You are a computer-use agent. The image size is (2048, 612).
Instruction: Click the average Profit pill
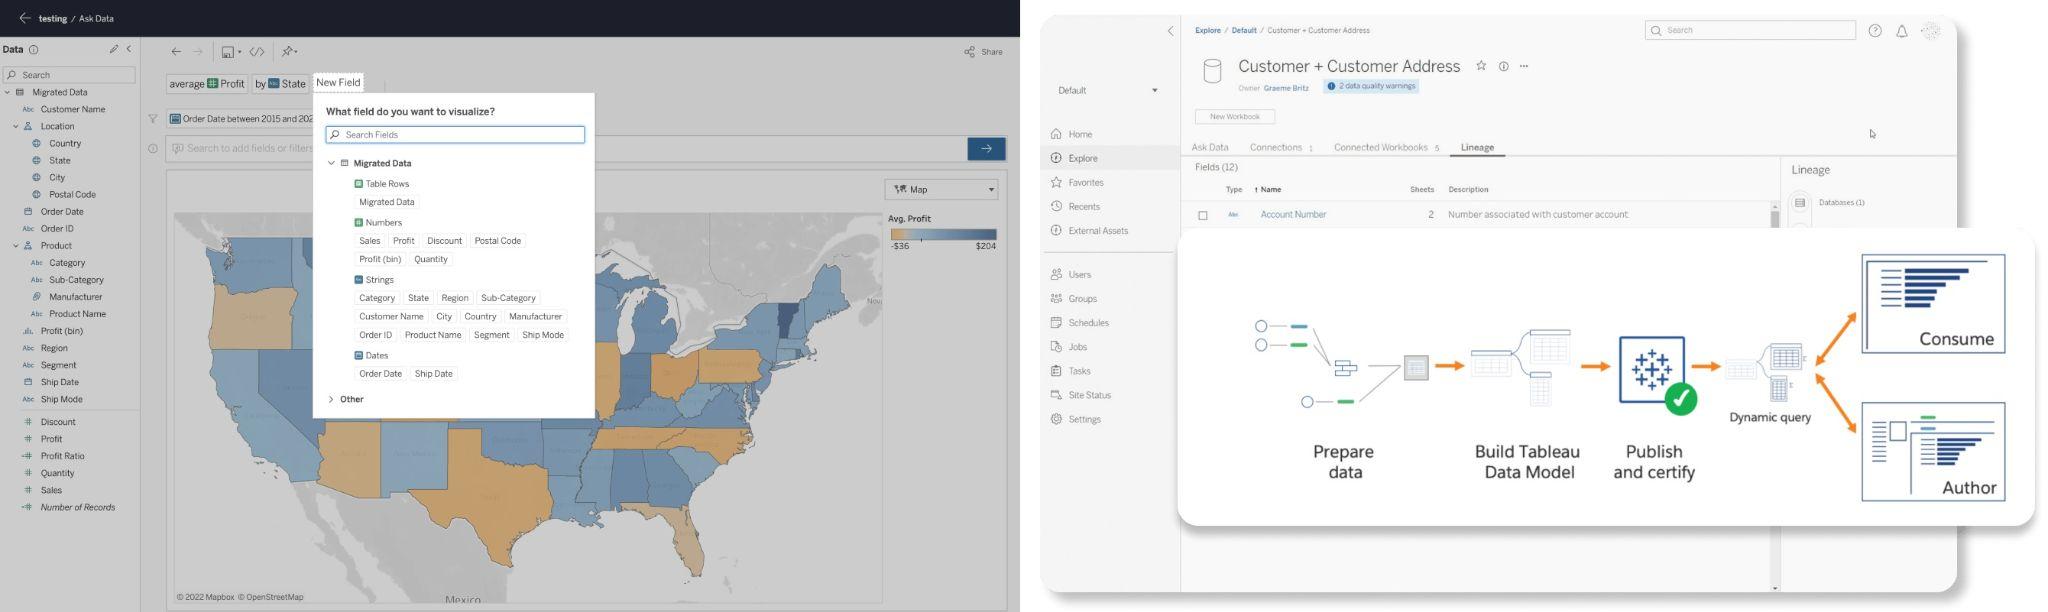207,84
